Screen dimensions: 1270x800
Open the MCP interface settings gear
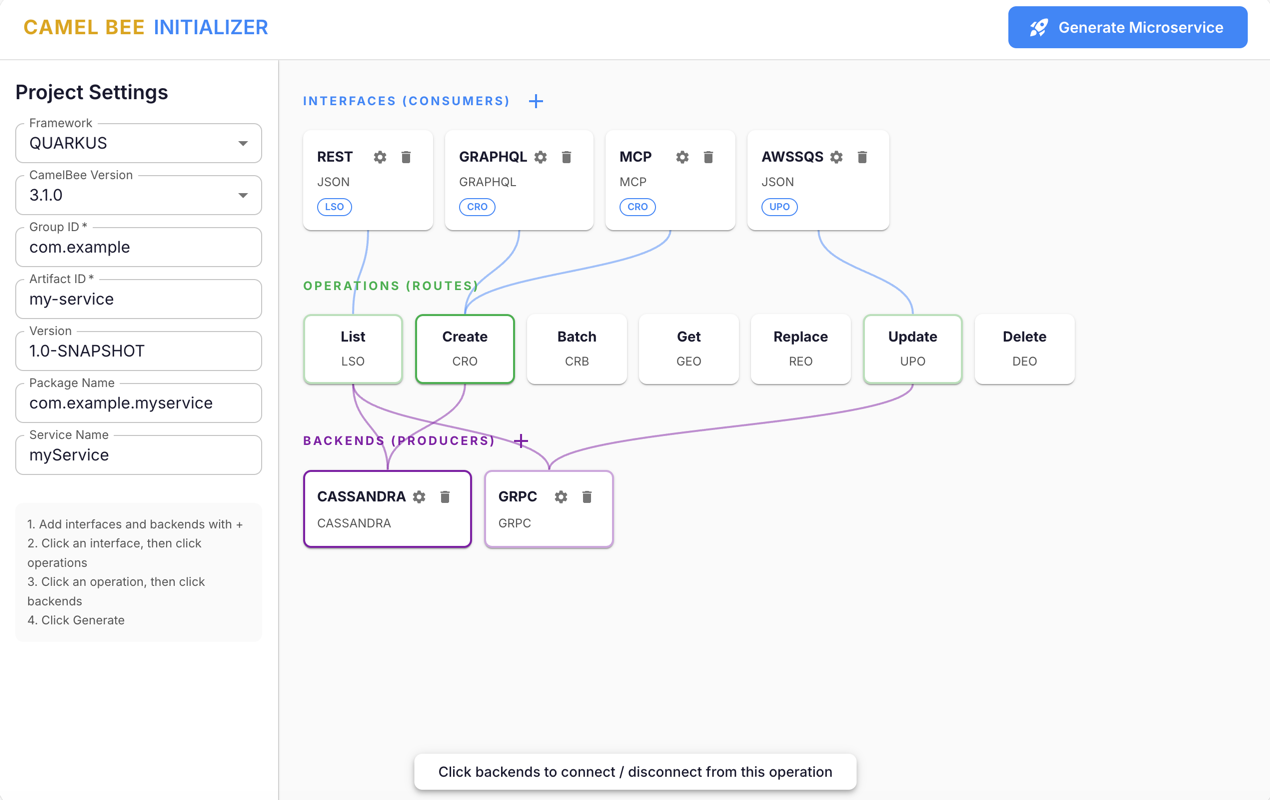pos(681,157)
